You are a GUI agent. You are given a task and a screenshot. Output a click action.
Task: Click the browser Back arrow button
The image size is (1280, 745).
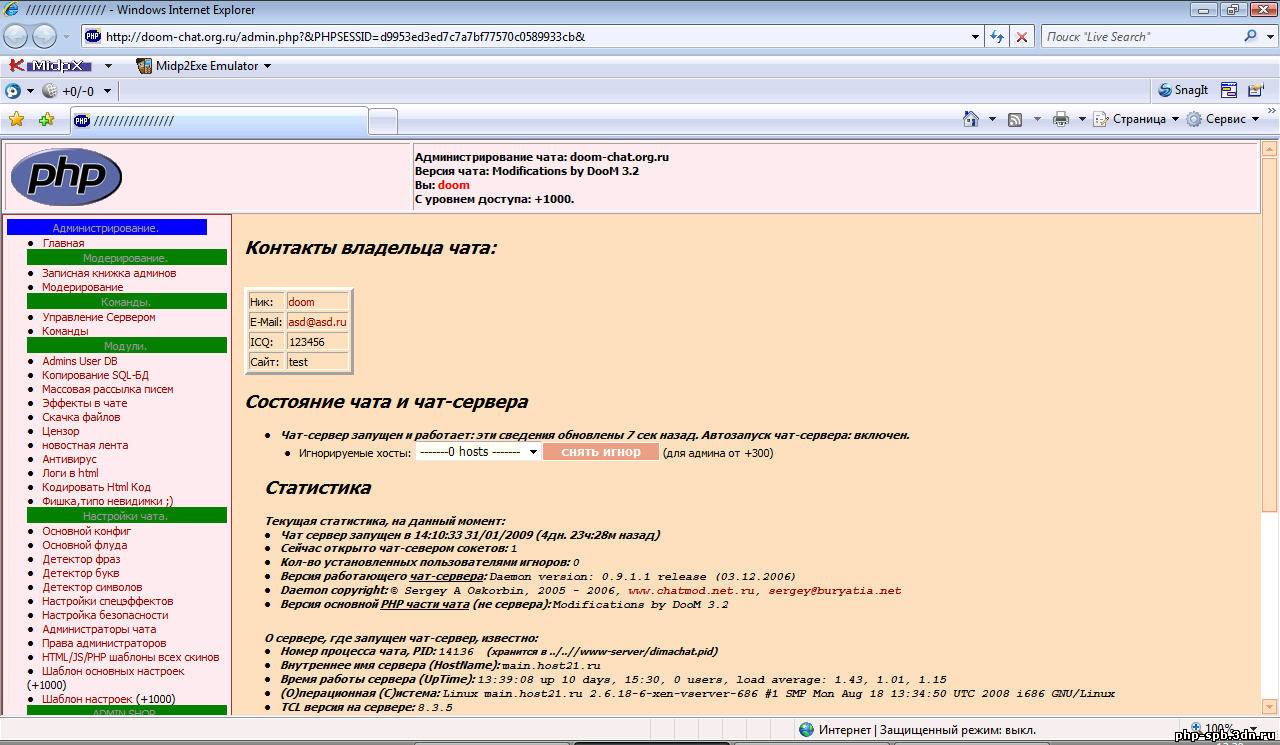16,37
